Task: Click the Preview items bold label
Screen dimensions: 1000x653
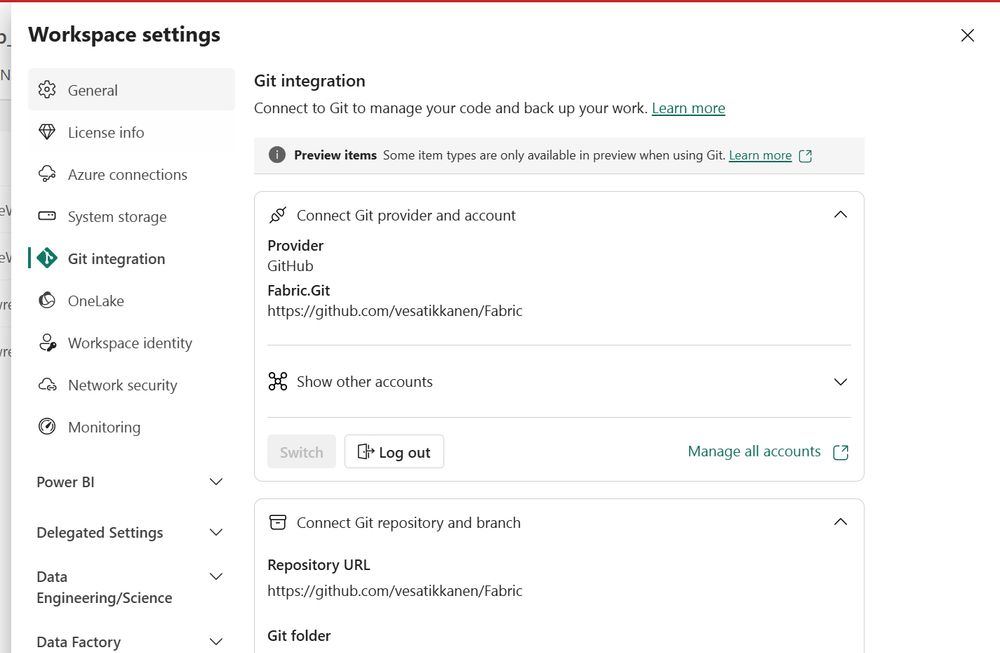Action: point(335,155)
